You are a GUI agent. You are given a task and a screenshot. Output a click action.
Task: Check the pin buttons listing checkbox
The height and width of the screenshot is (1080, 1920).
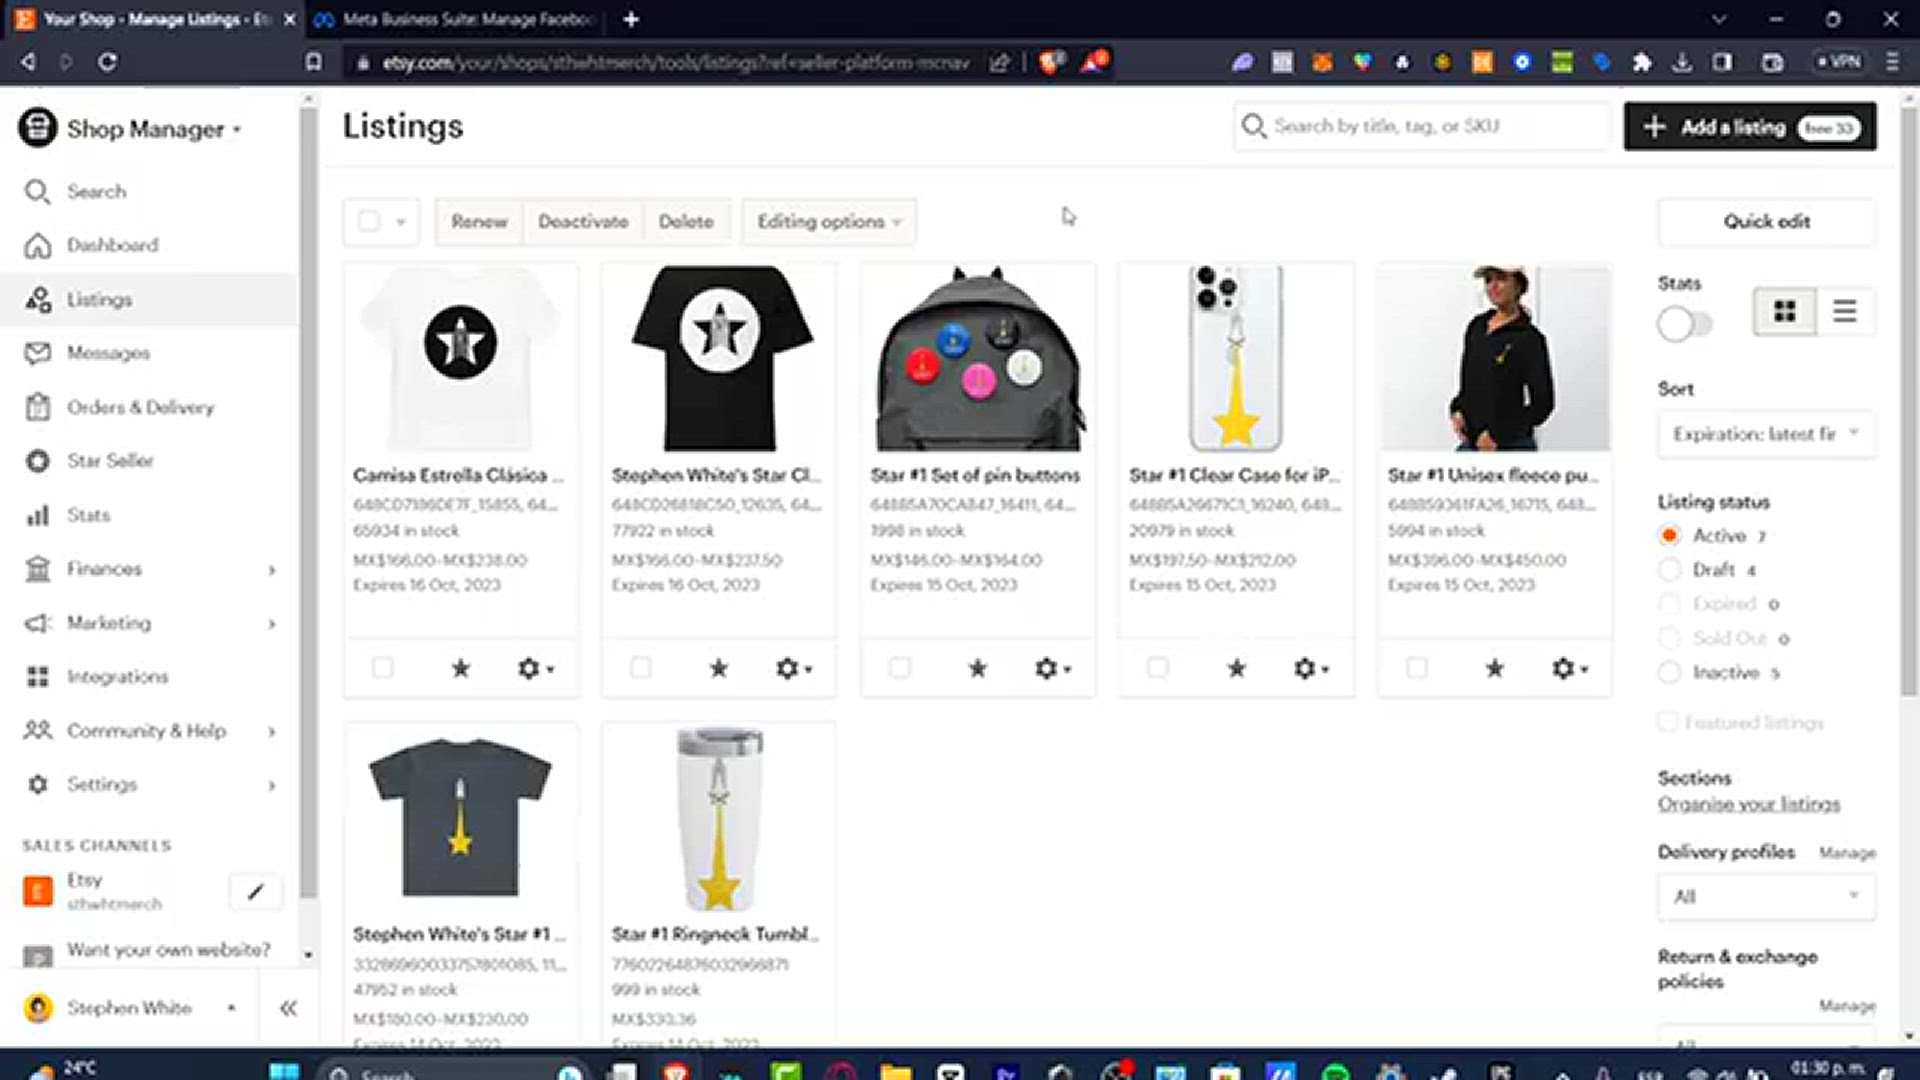(x=900, y=667)
